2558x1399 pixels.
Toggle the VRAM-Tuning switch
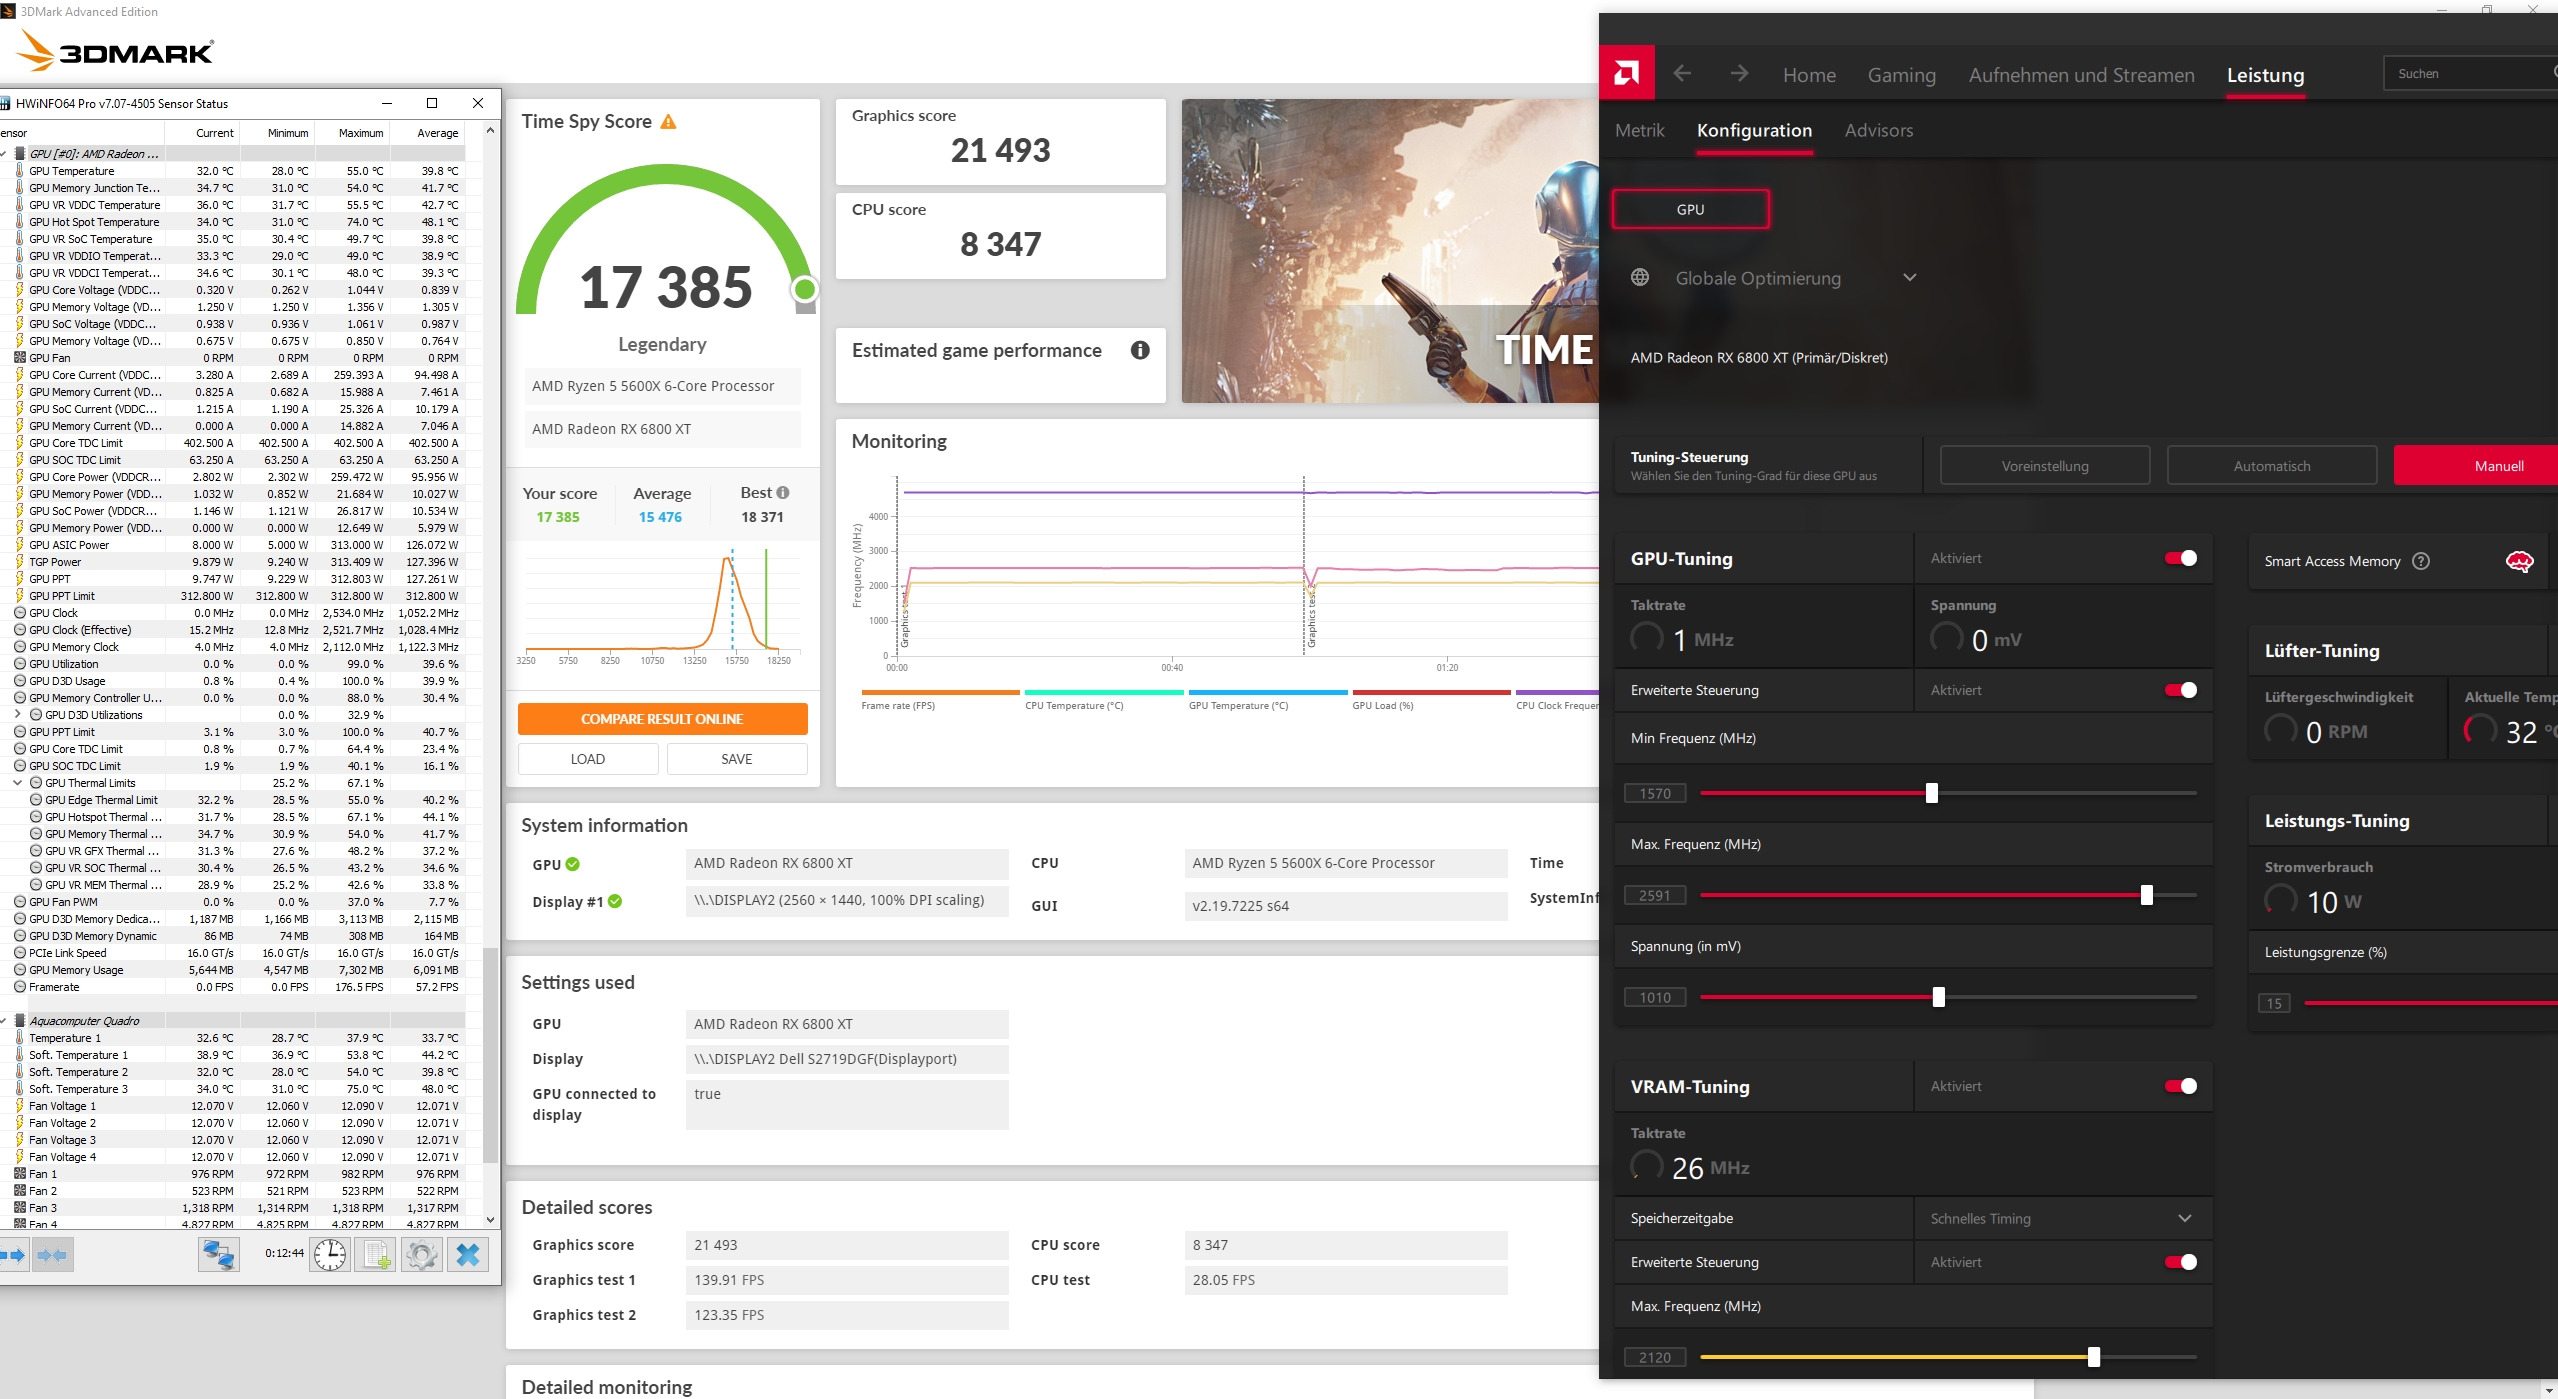2181,1086
